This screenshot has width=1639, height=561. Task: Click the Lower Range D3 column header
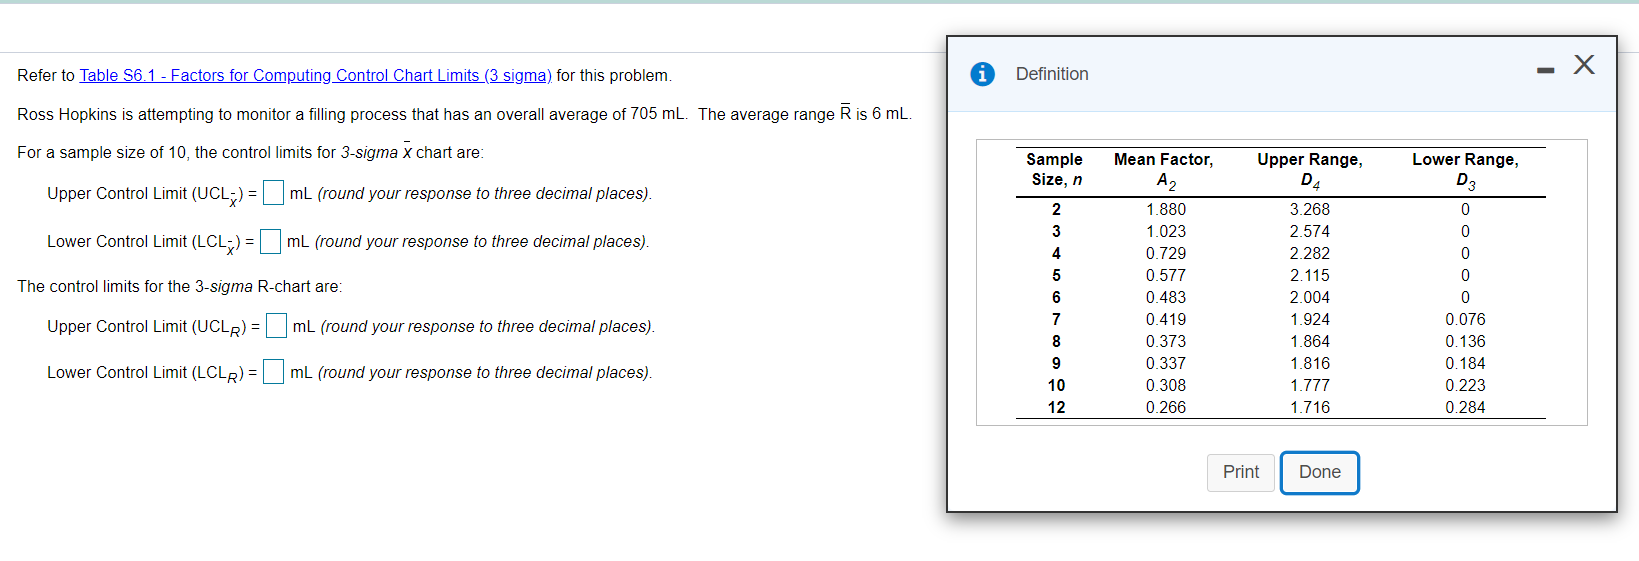[x=1465, y=170]
